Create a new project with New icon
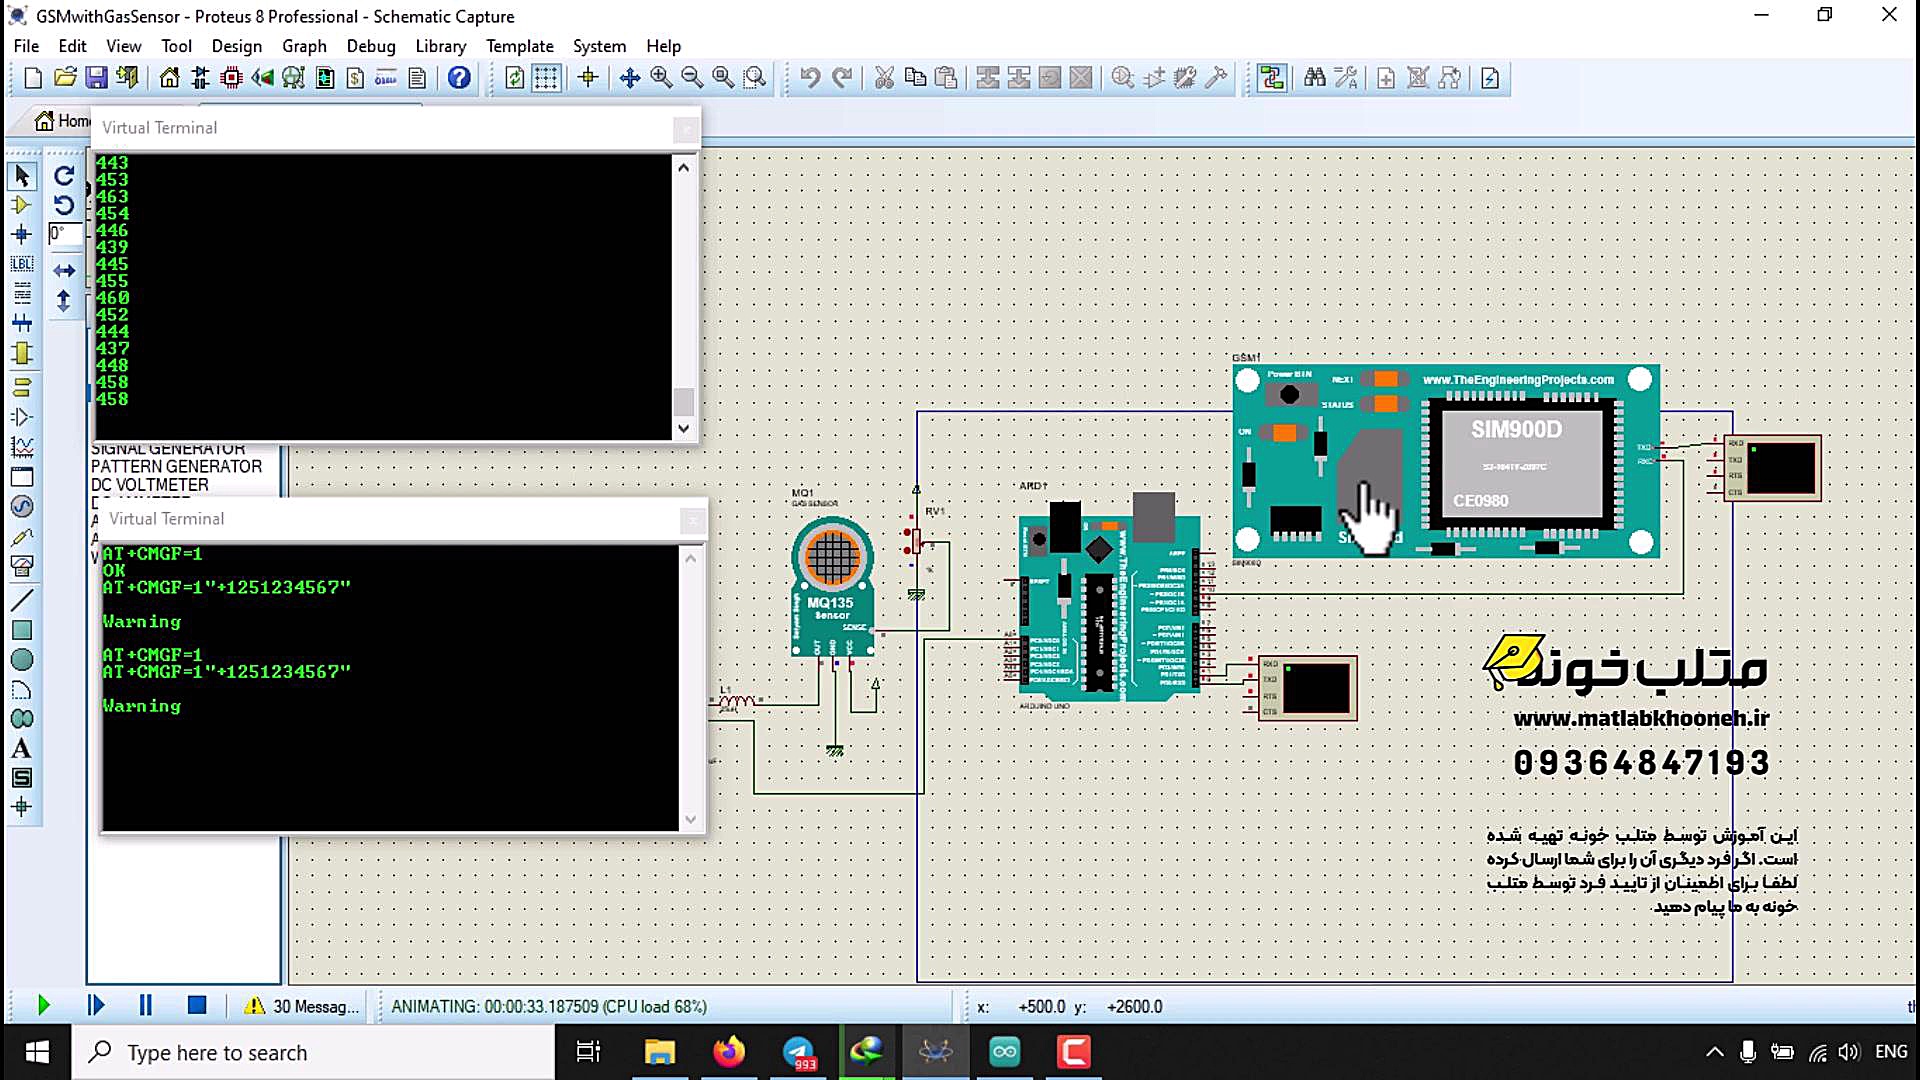Image resolution: width=1920 pixels, height=1080 pixels. [33, 78]
